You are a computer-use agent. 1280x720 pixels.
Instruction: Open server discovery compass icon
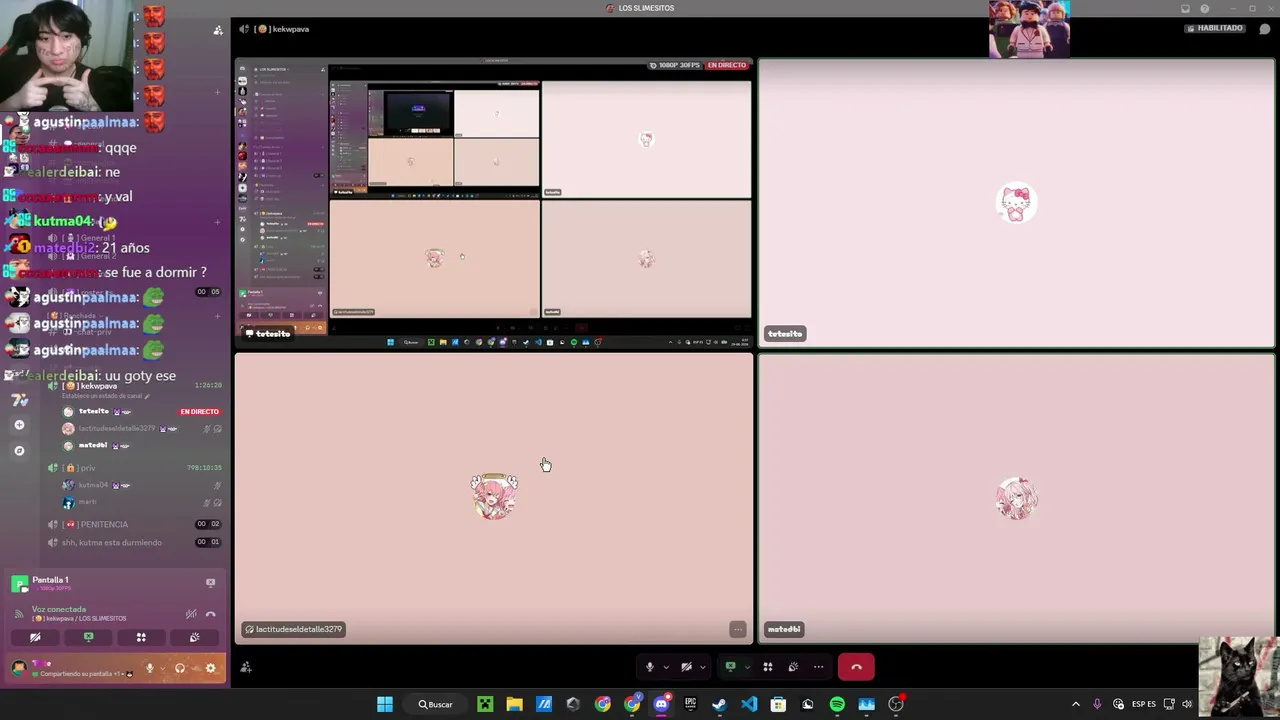19,451
